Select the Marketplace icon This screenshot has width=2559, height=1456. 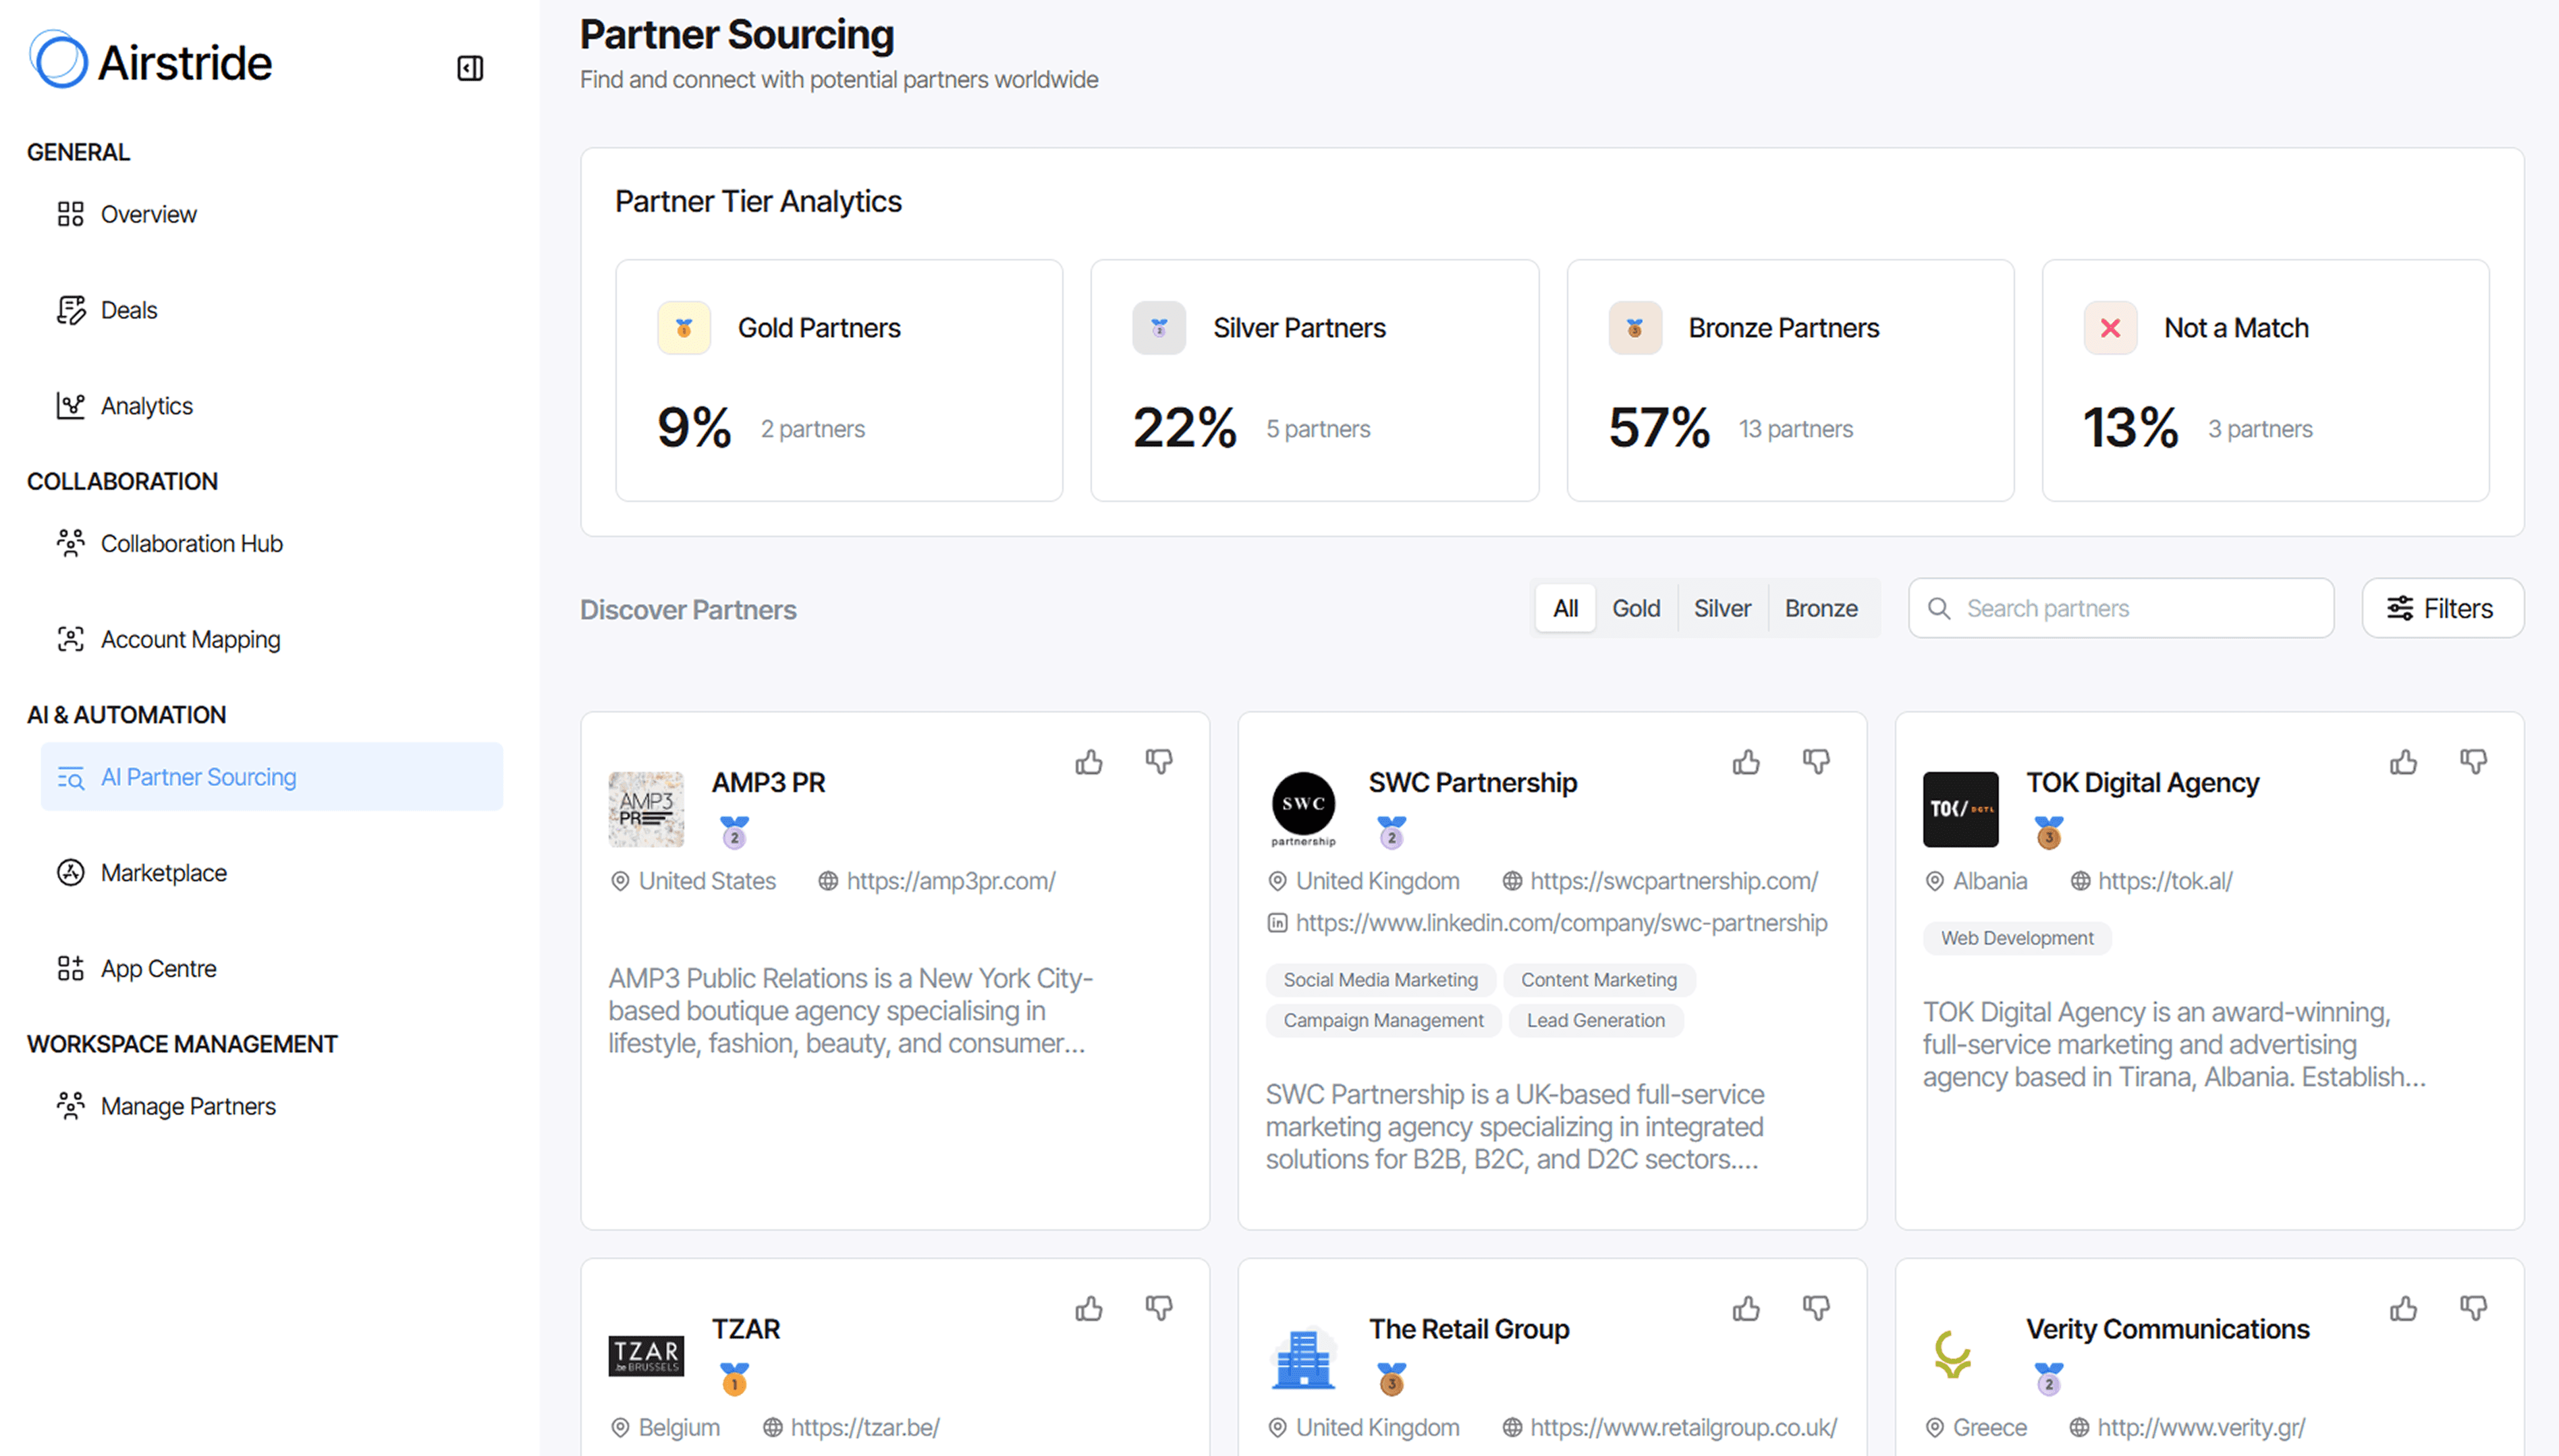pos(70,872)
